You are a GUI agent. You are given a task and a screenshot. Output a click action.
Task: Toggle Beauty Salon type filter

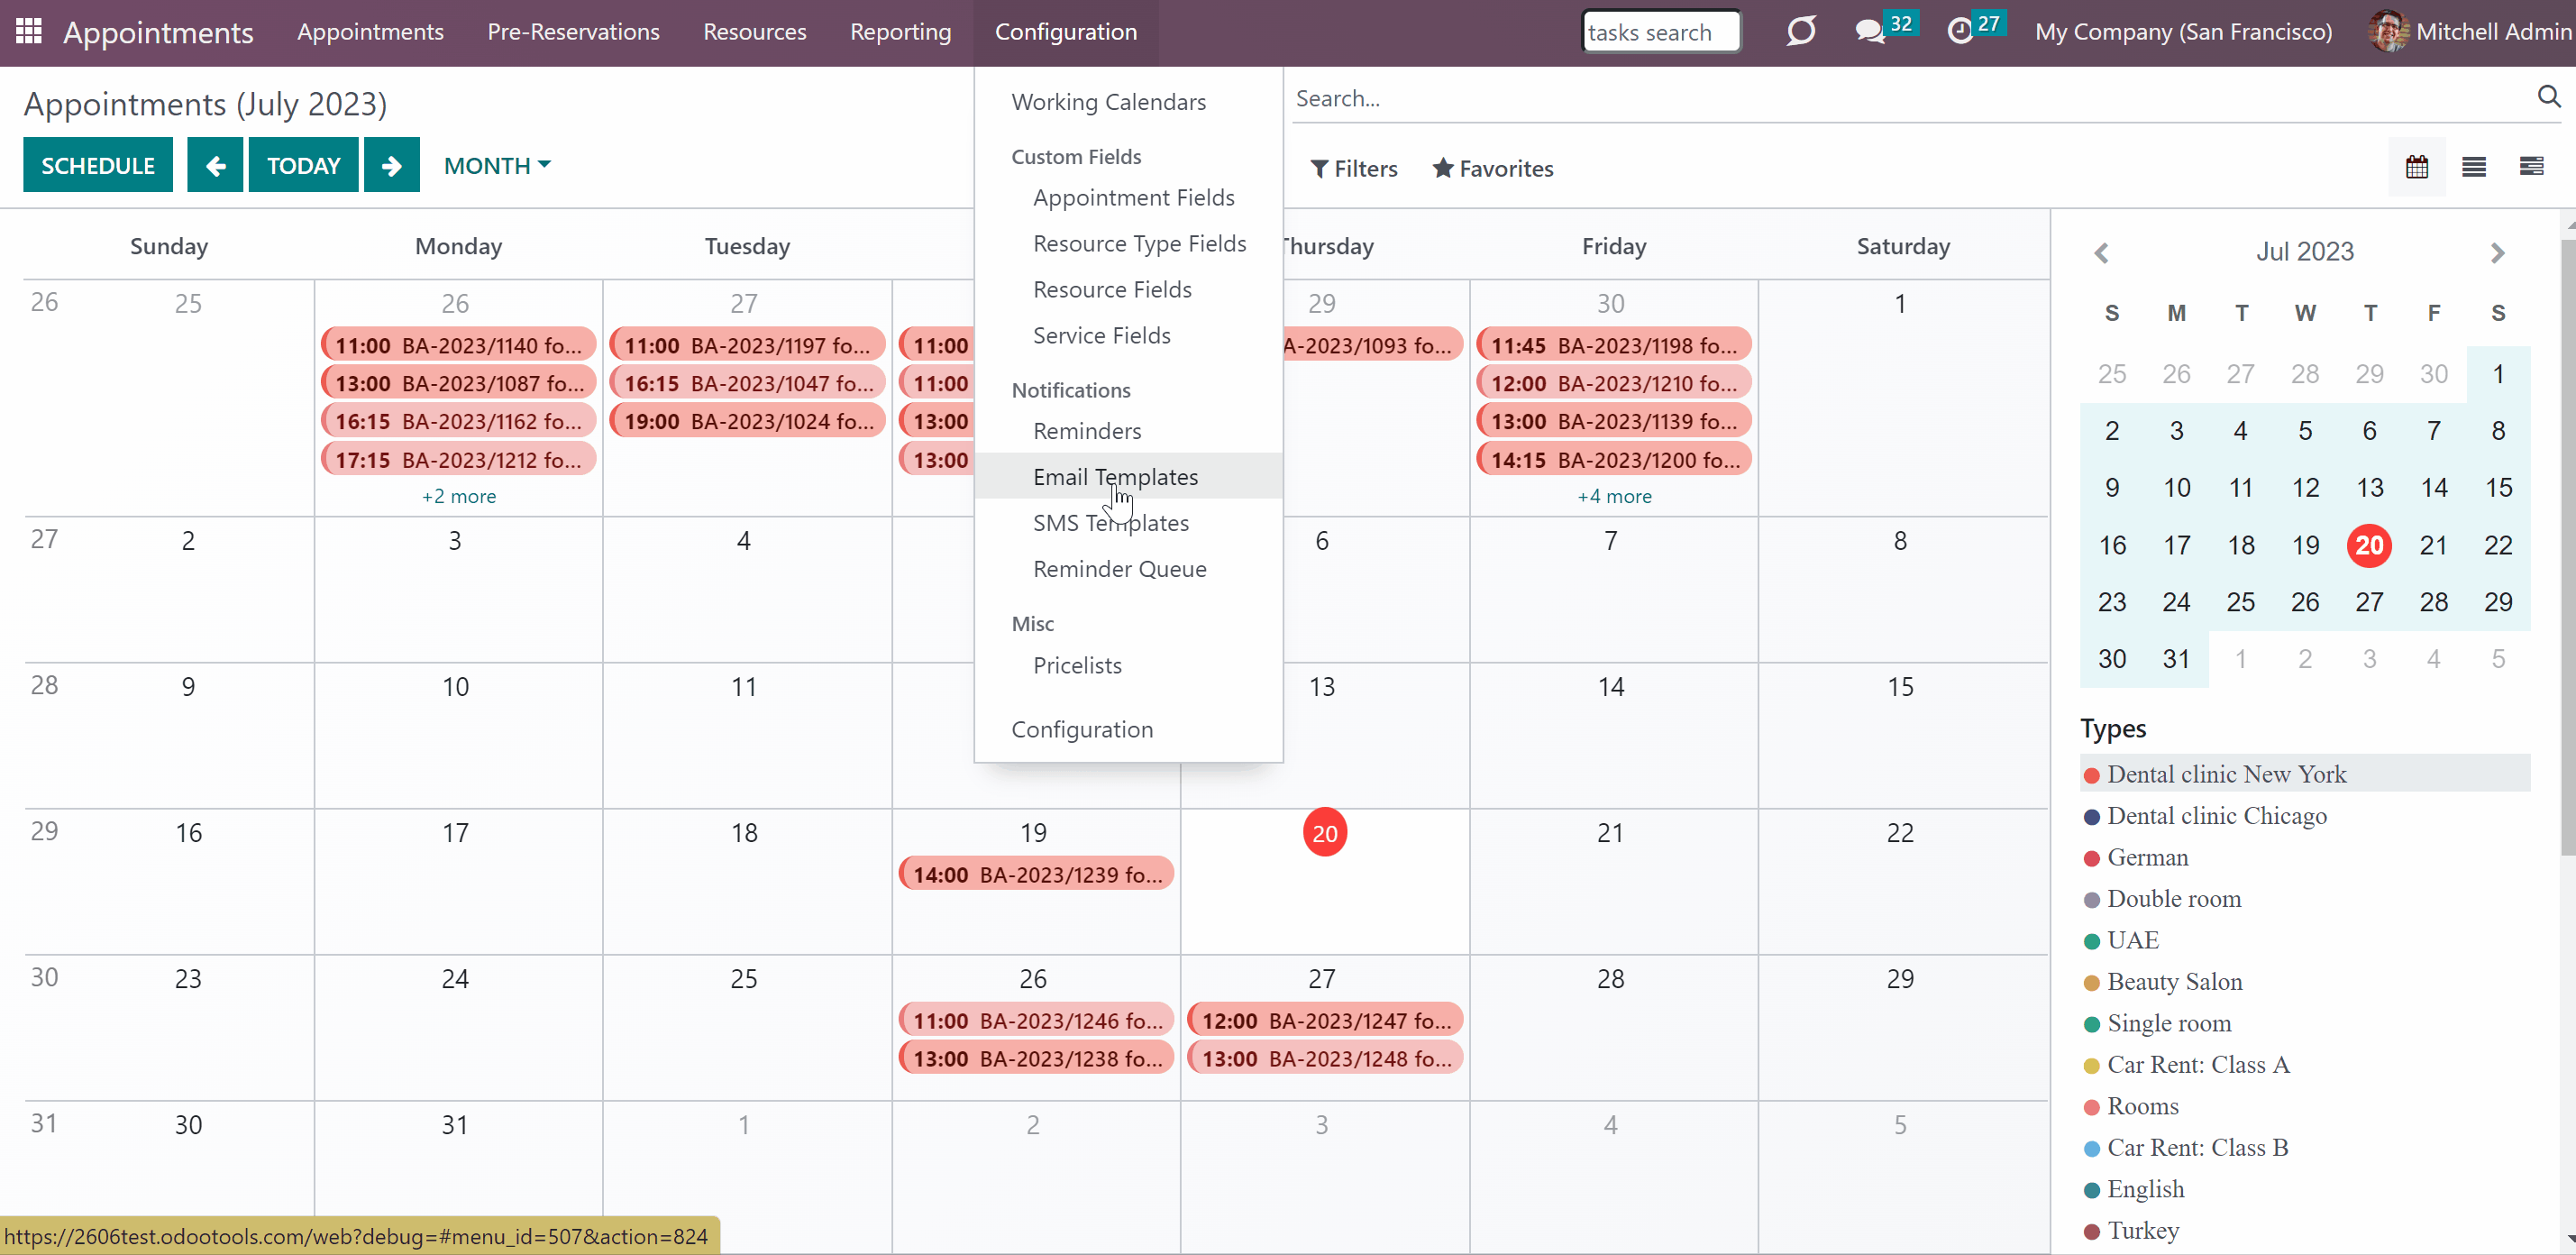(x=2304, y=981)
